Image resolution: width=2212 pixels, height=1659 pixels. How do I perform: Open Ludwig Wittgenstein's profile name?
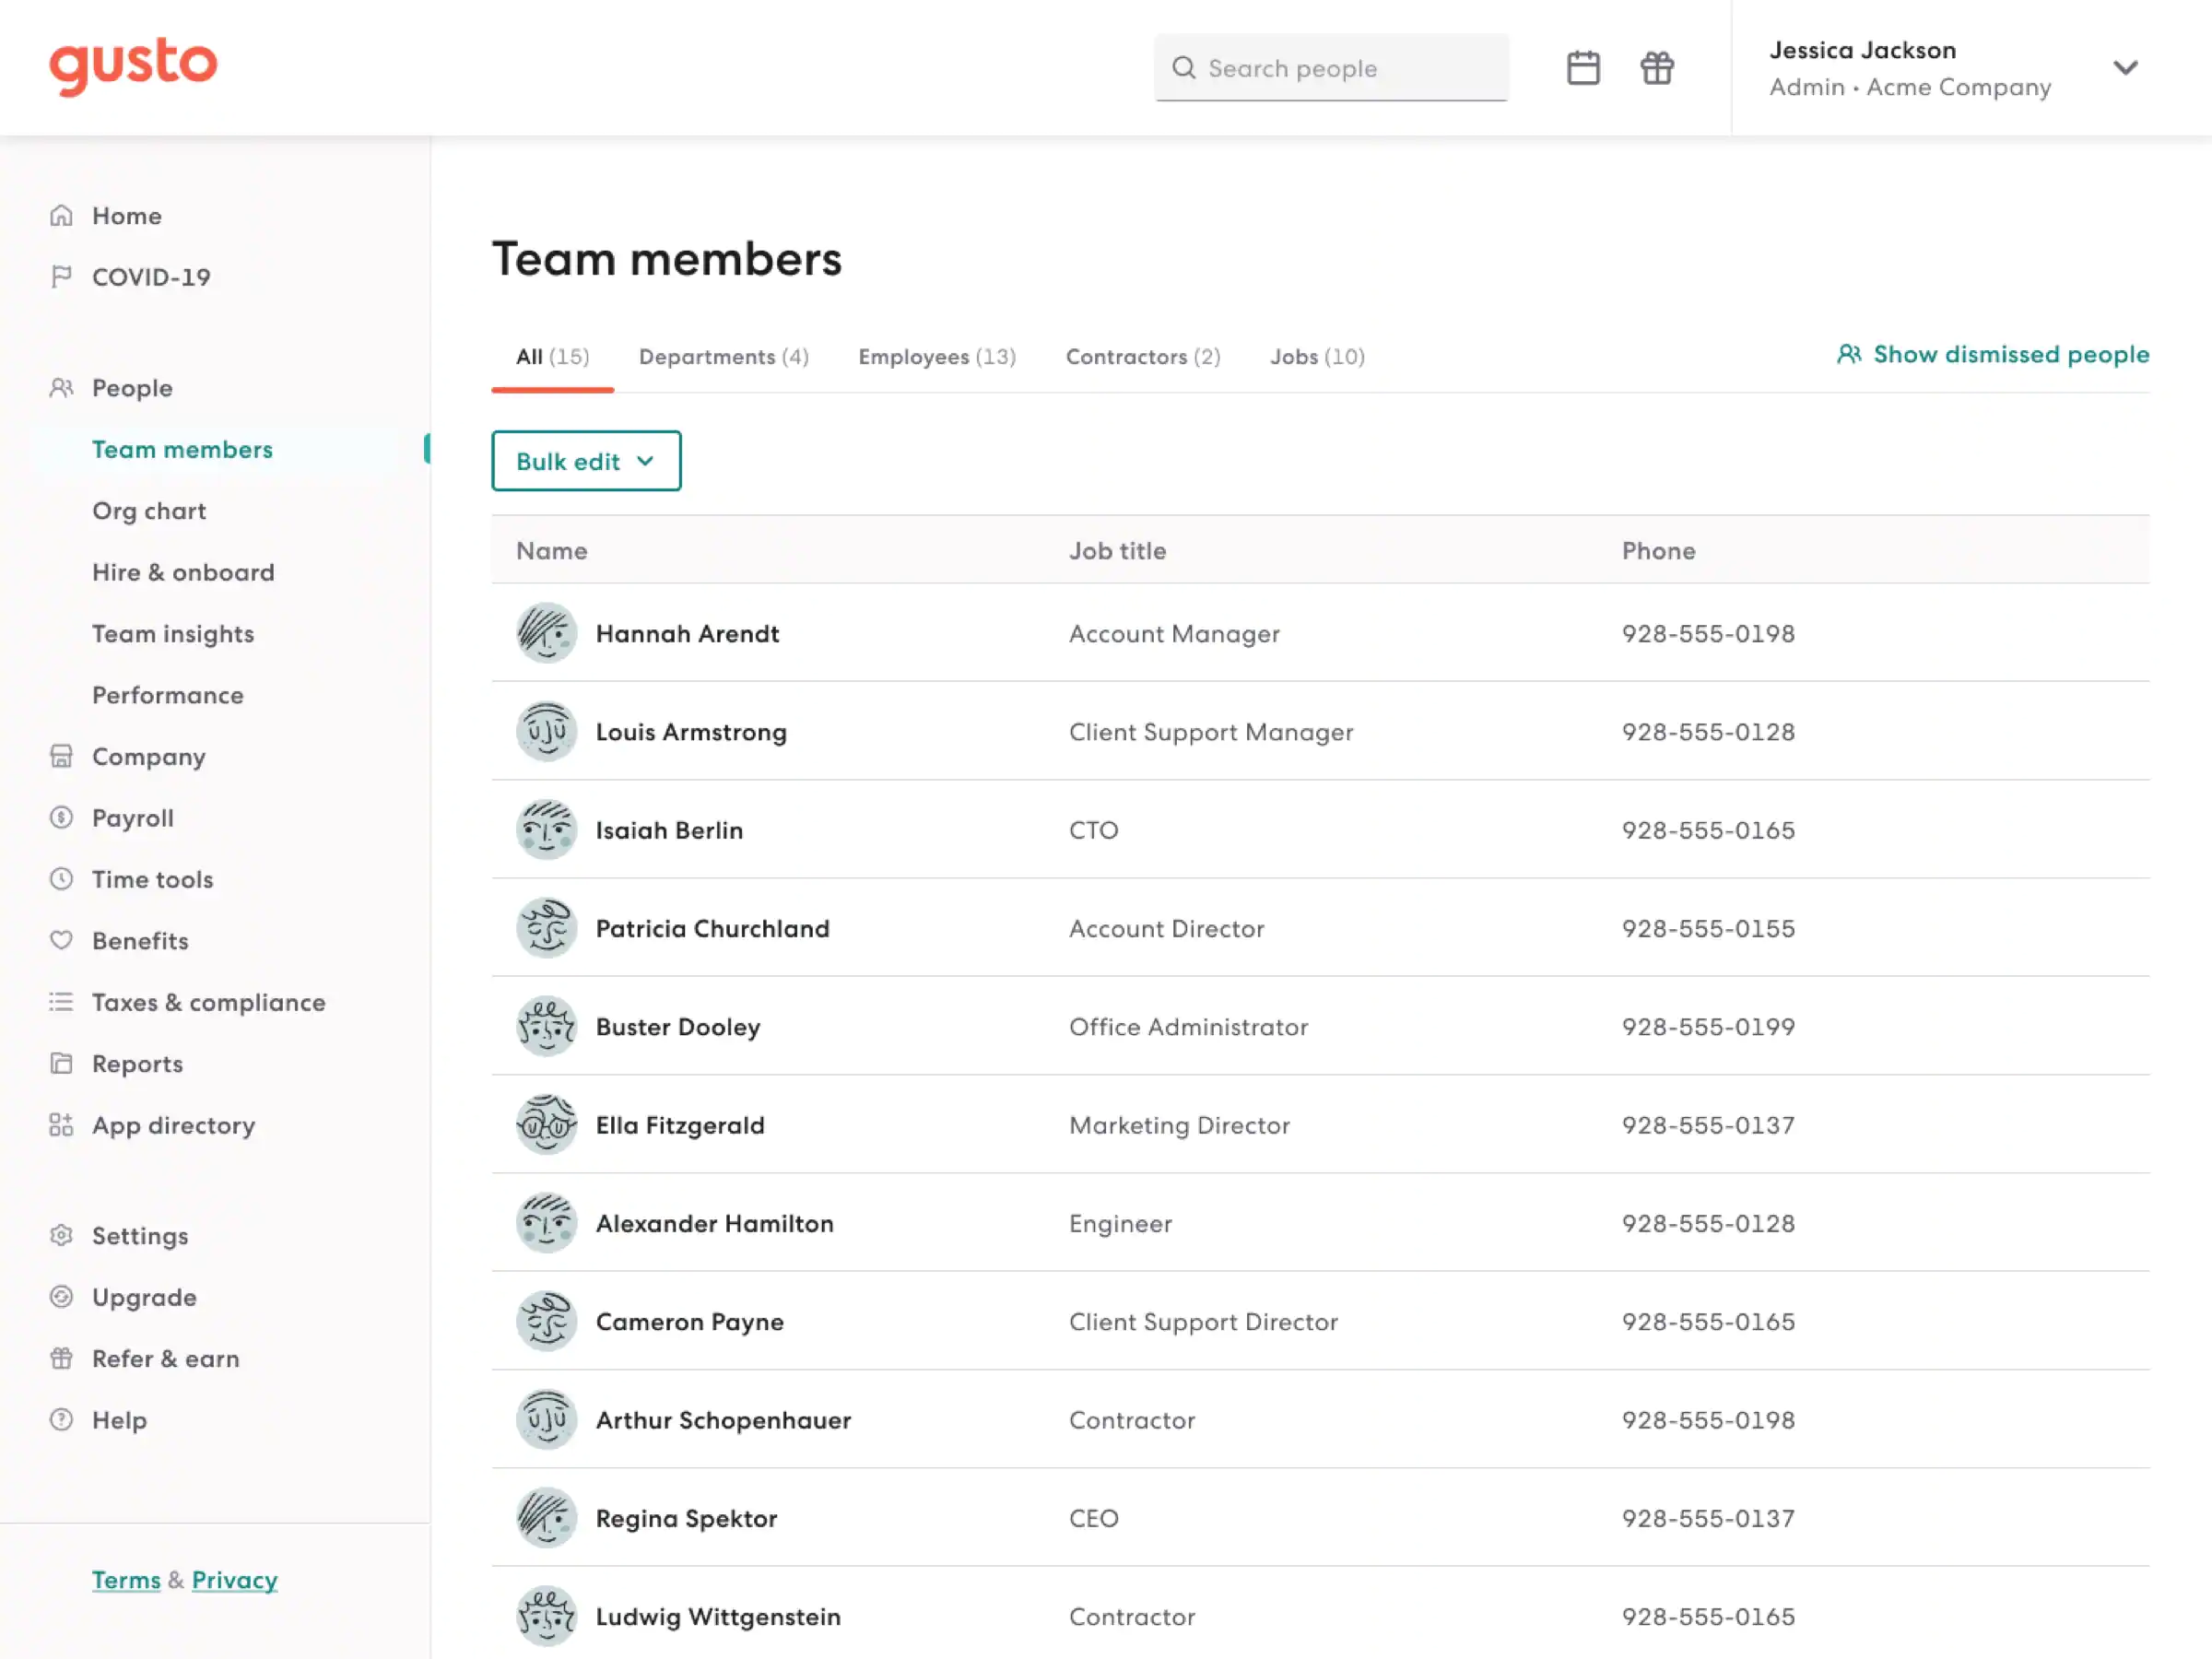pyautogui.click(x=718, y=1617)
